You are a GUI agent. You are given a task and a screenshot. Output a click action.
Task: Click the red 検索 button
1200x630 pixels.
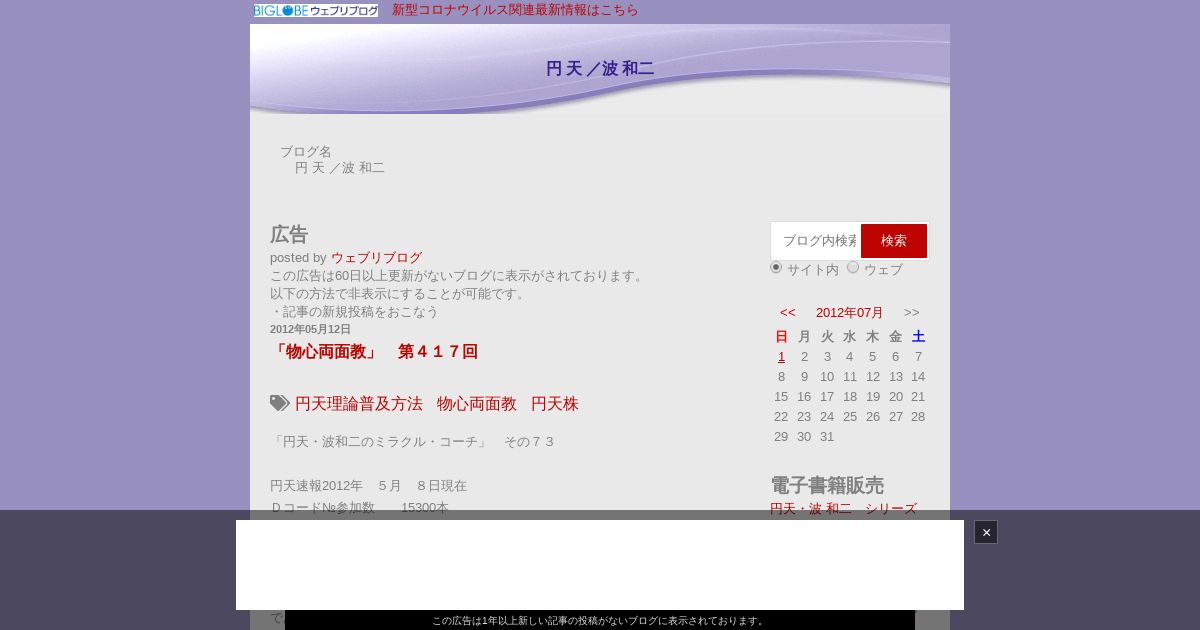(x=894, y=241)
